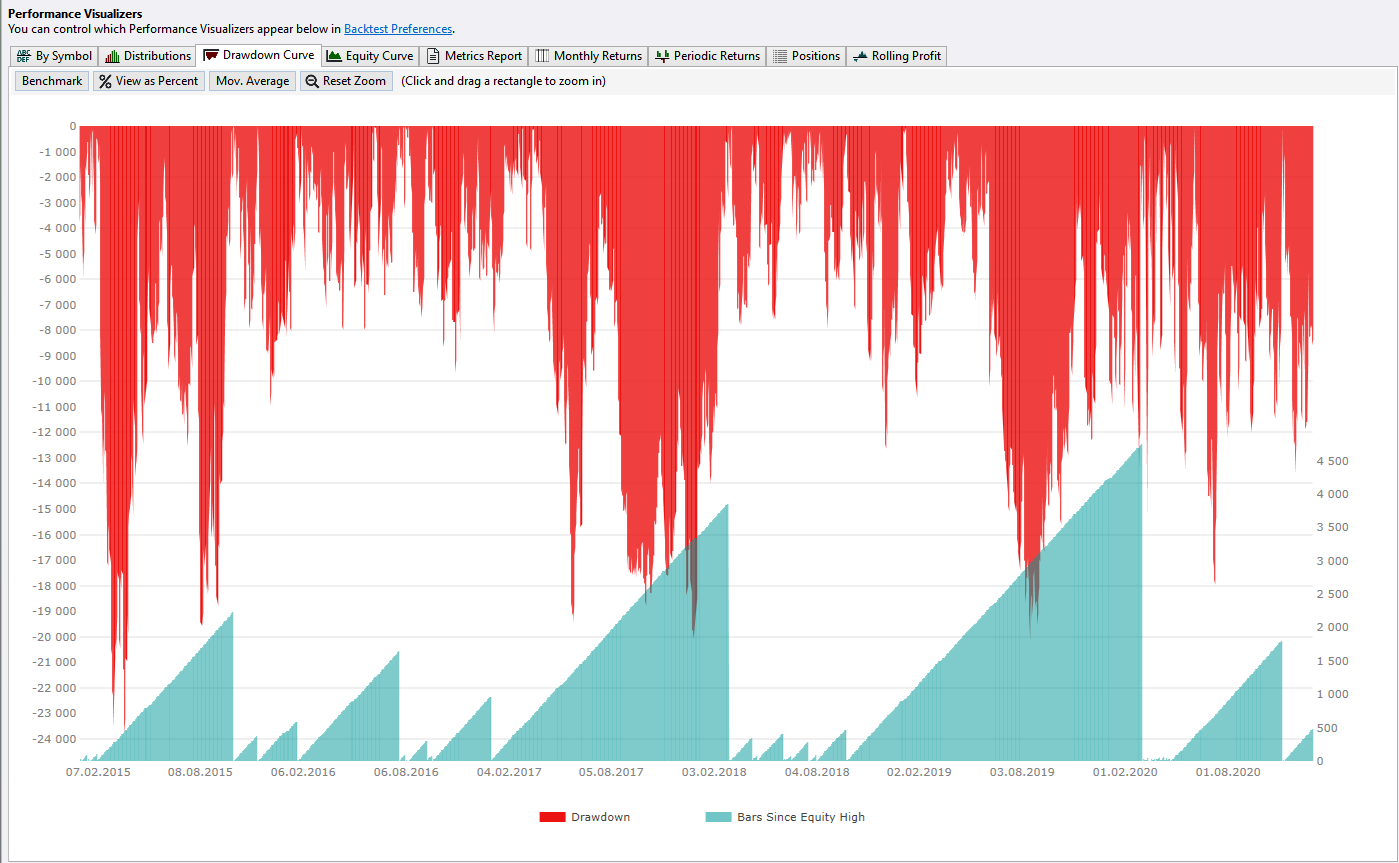Open the Backtest Preferences link
This screenshot has height=863, width=1399.
coord(397,28)
